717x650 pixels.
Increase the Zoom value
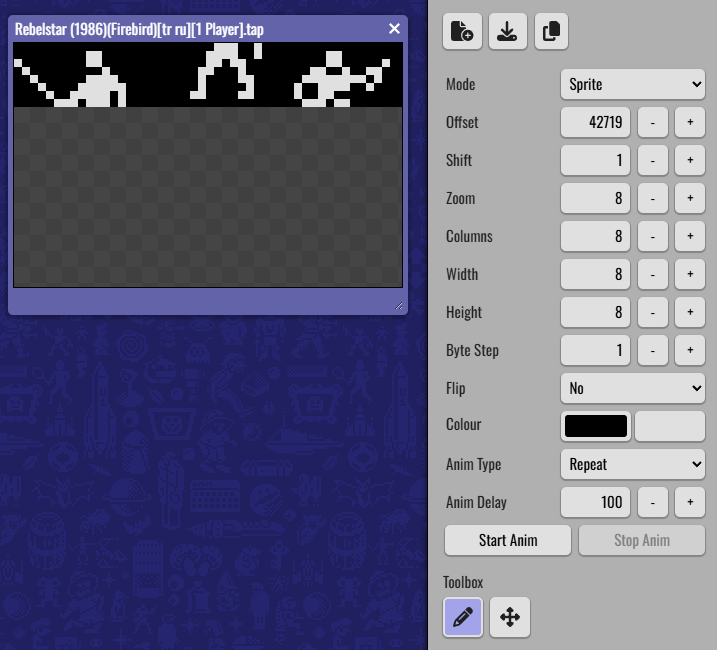(690, 198)
